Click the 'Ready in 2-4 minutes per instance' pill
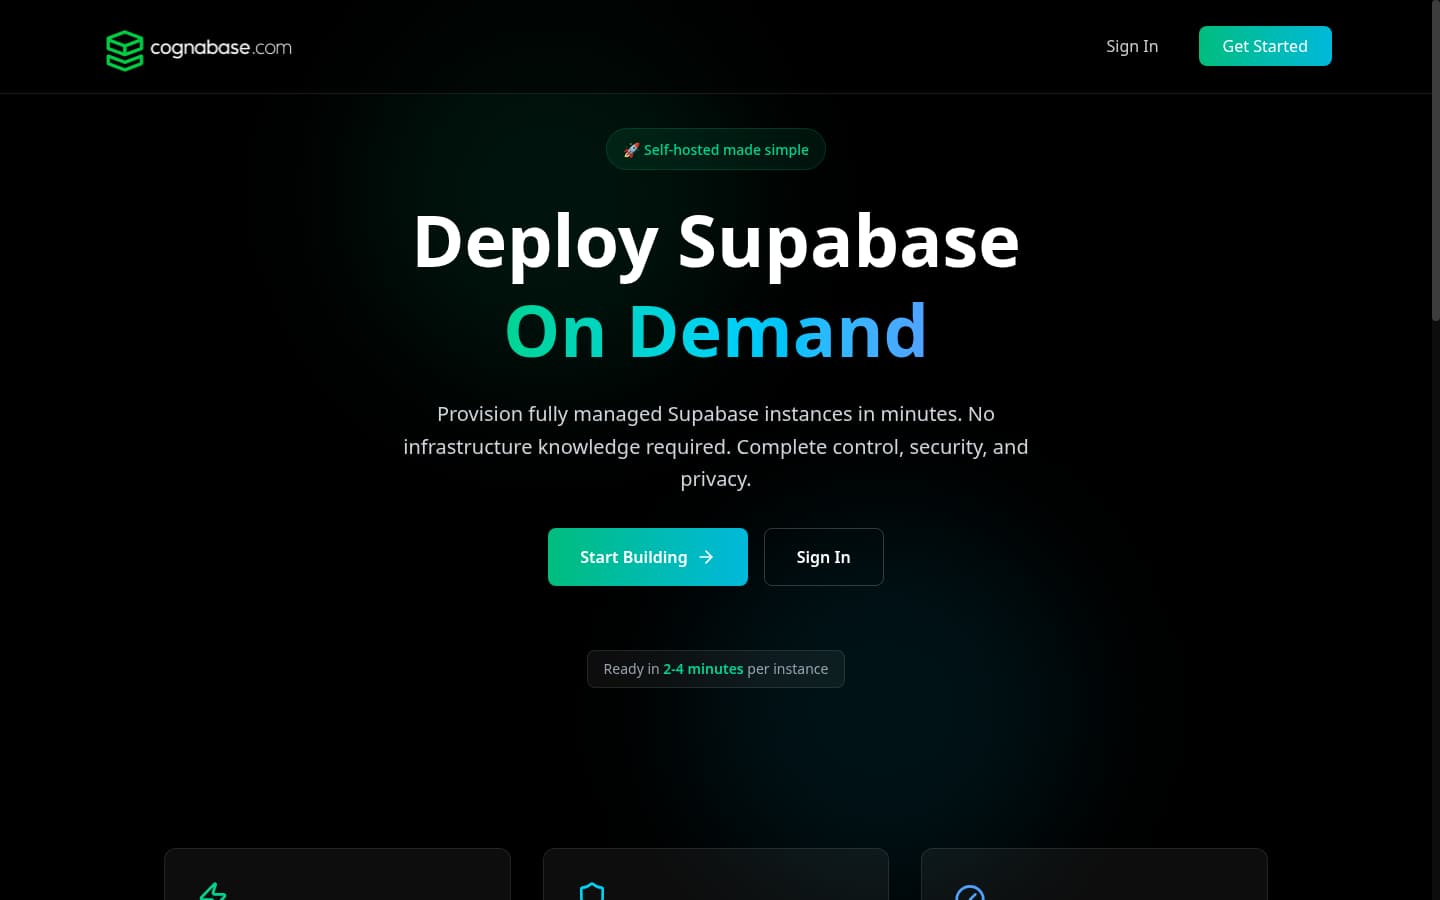Screen dimensions: 1440x900 (x=716, y=669)
